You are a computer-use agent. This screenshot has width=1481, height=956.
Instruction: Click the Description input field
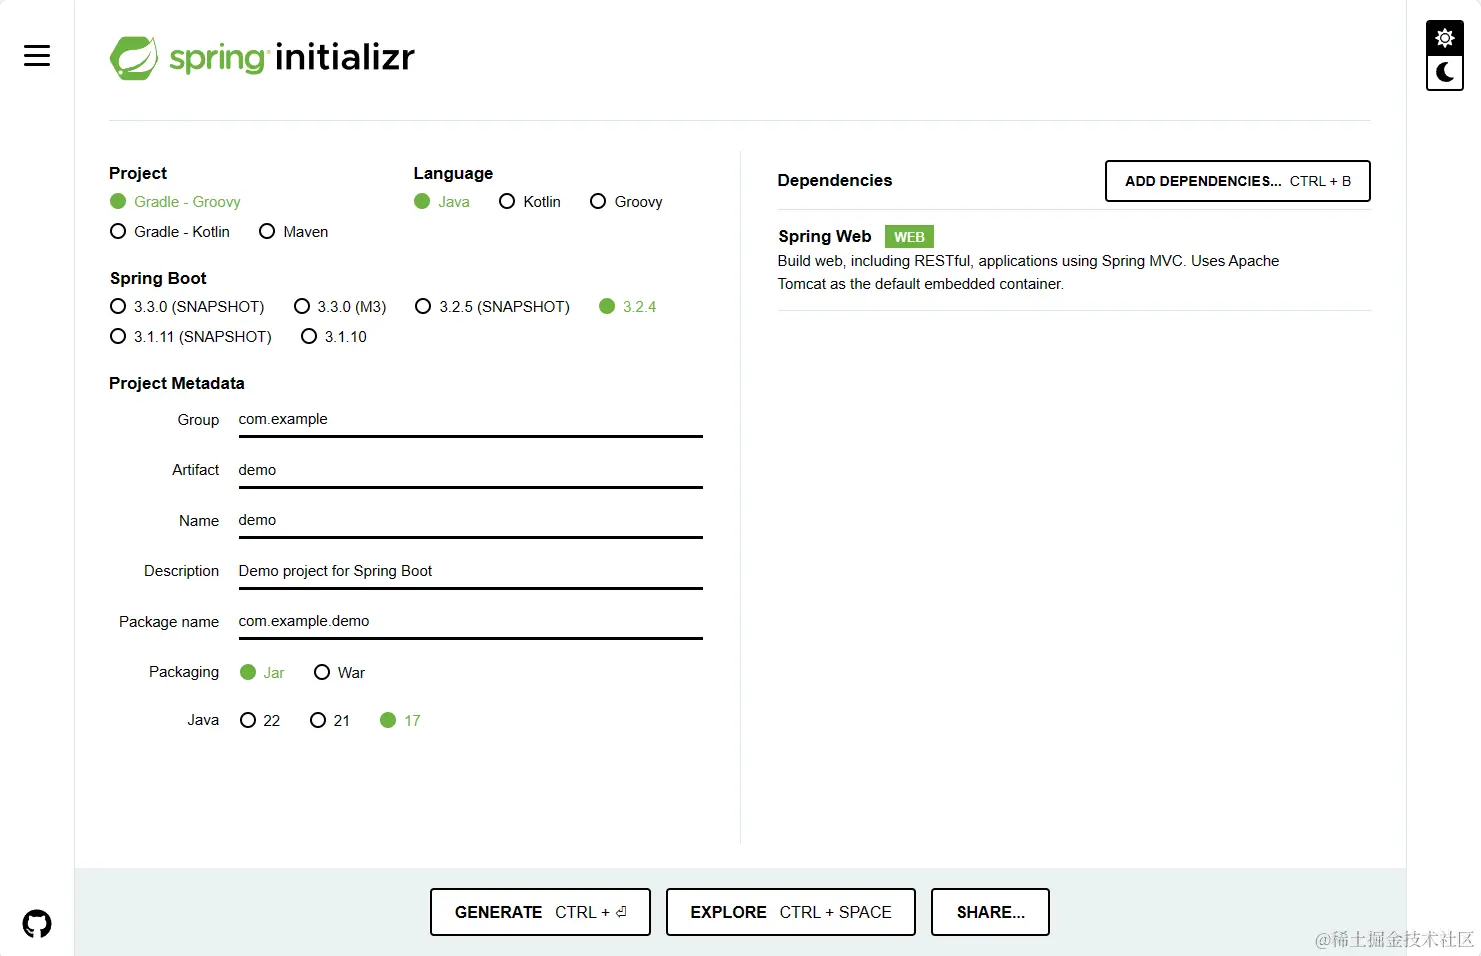[x=470, y=572]
